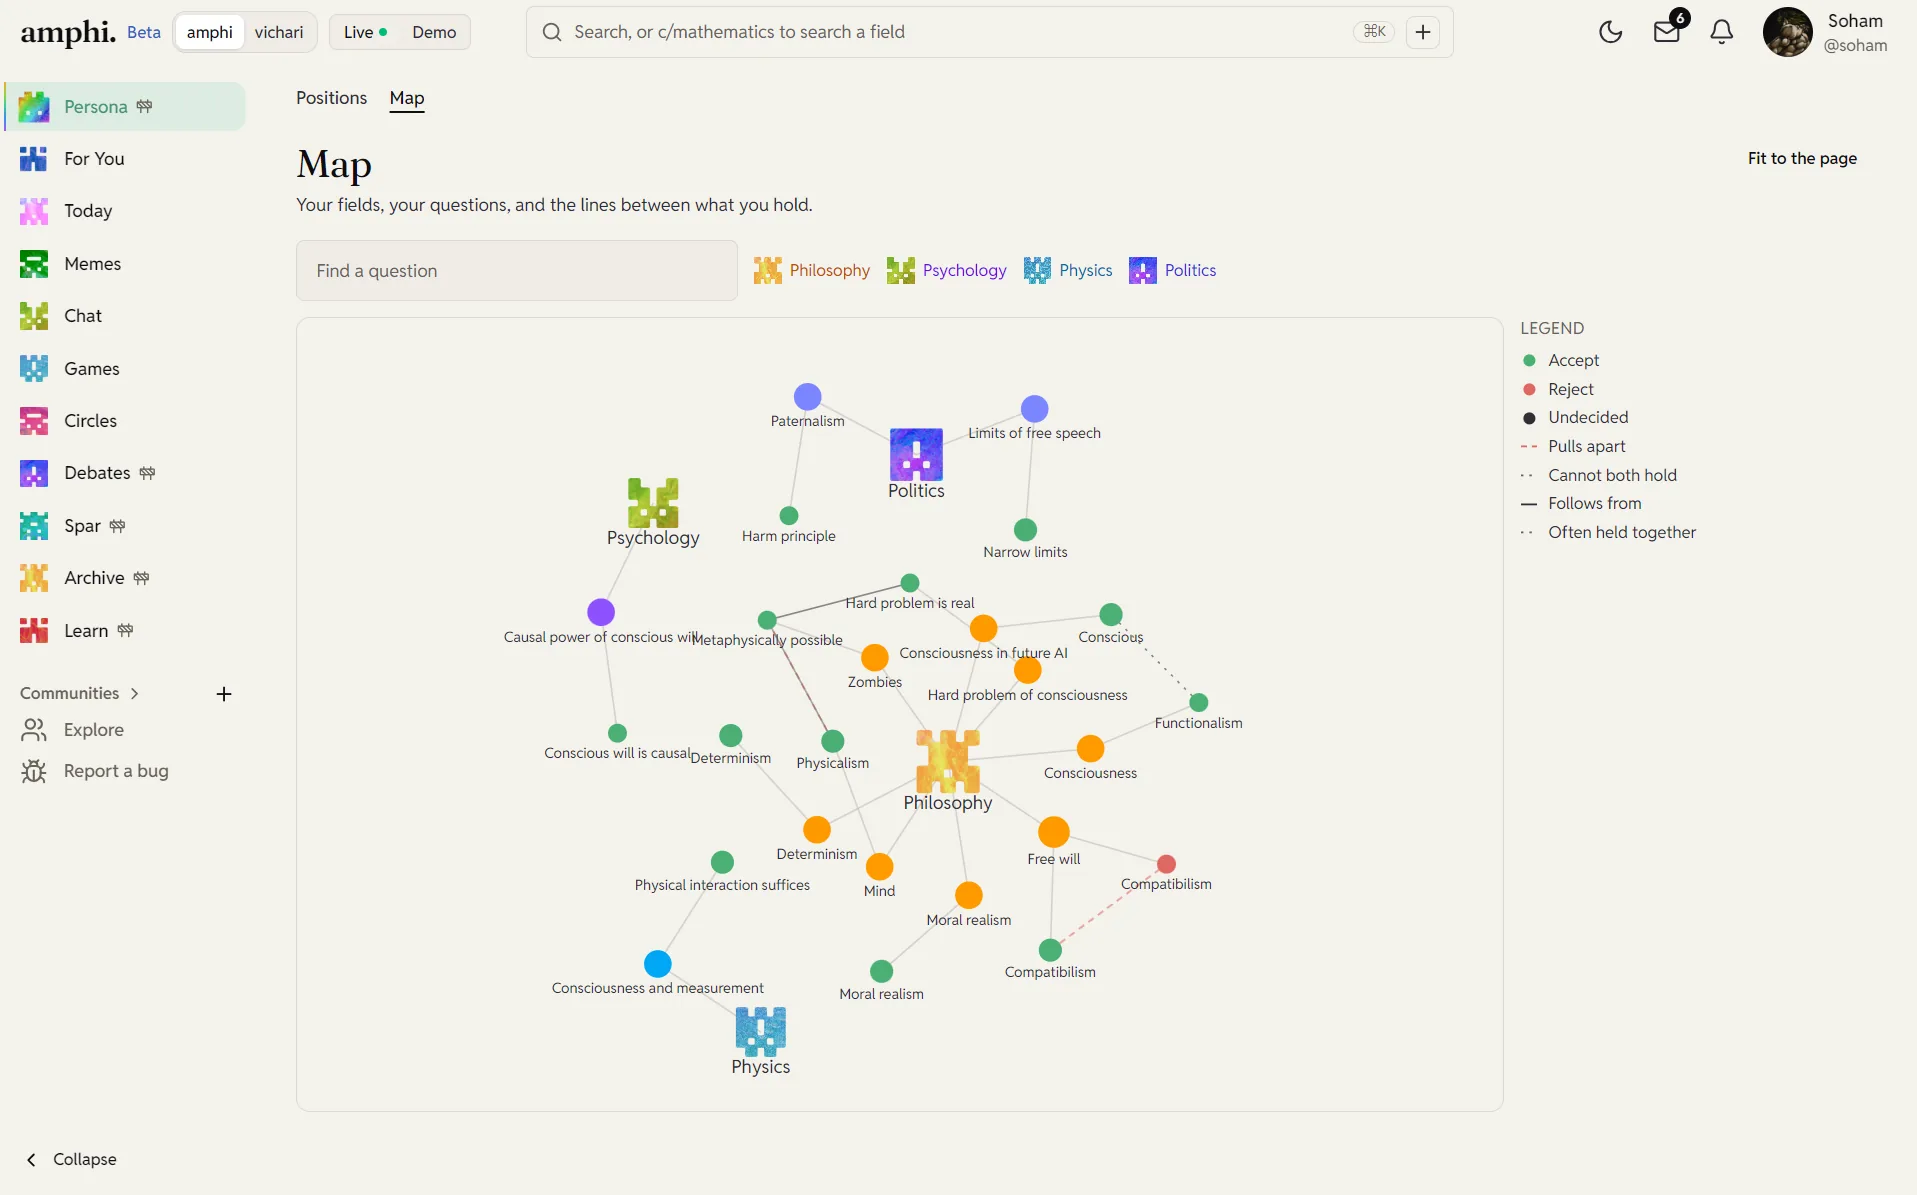Open the Memes section
Image resolution: width=1917 pixels, height=1195 pixels.
pos(125,263)
